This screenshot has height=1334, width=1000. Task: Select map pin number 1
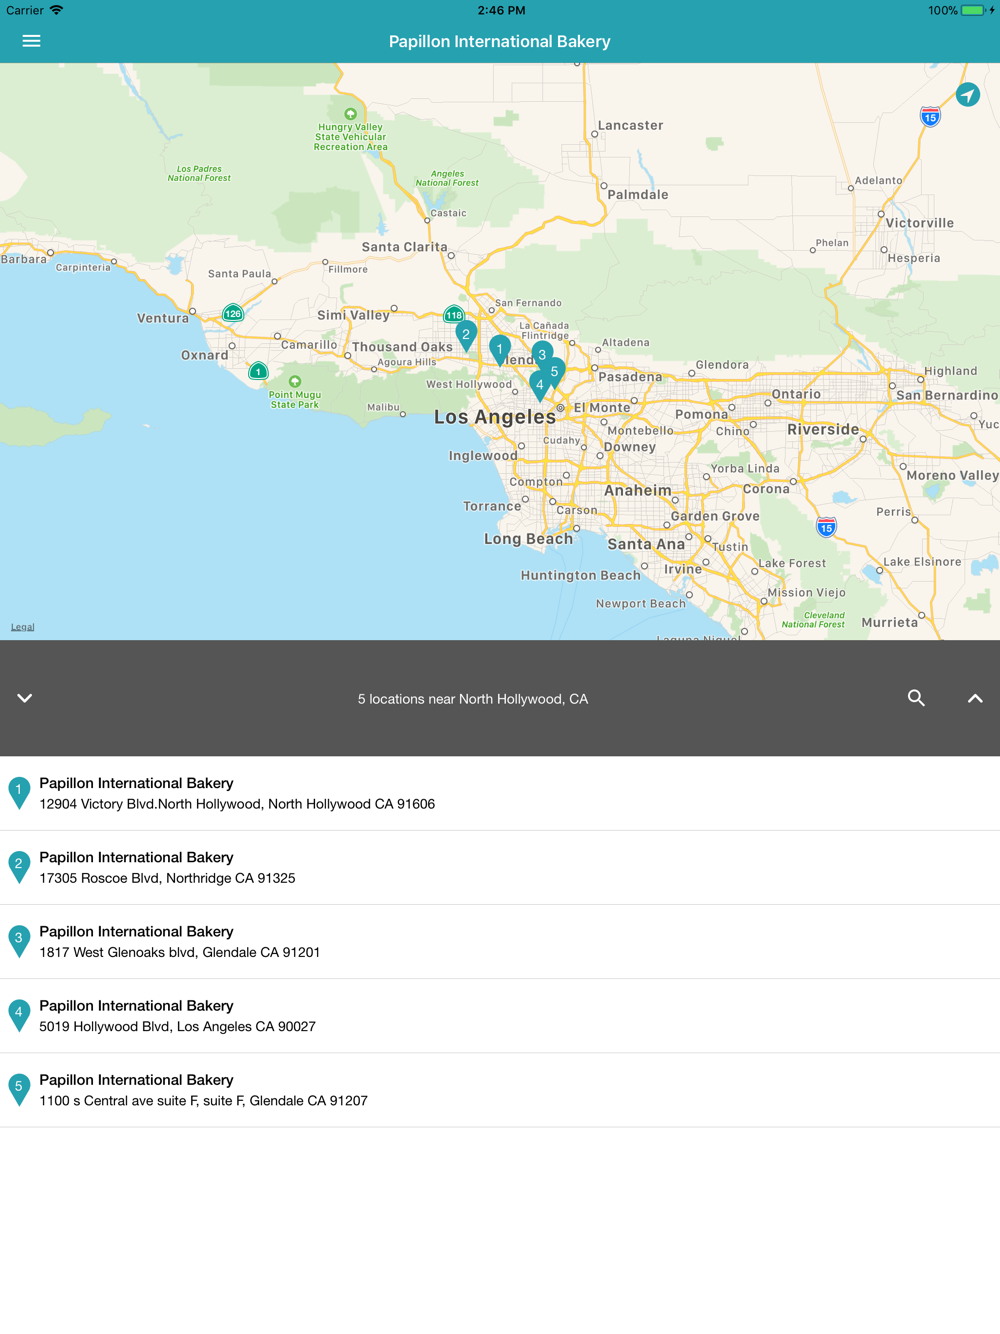pyautogui.click(x=500, y=350)
